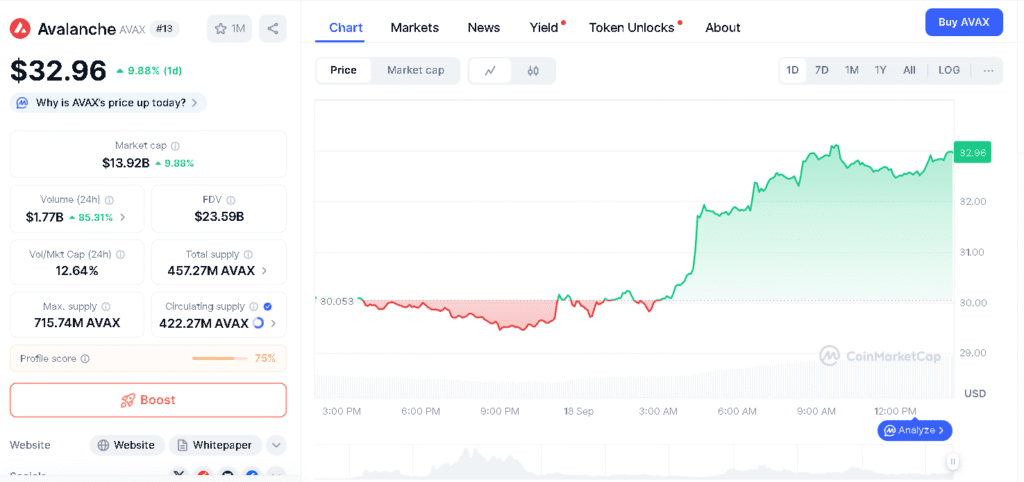Expand Volume (24h) details chevron
The width and height of the screenshot is (1024, 482).
pyautogui.click(x=123, y=217)
